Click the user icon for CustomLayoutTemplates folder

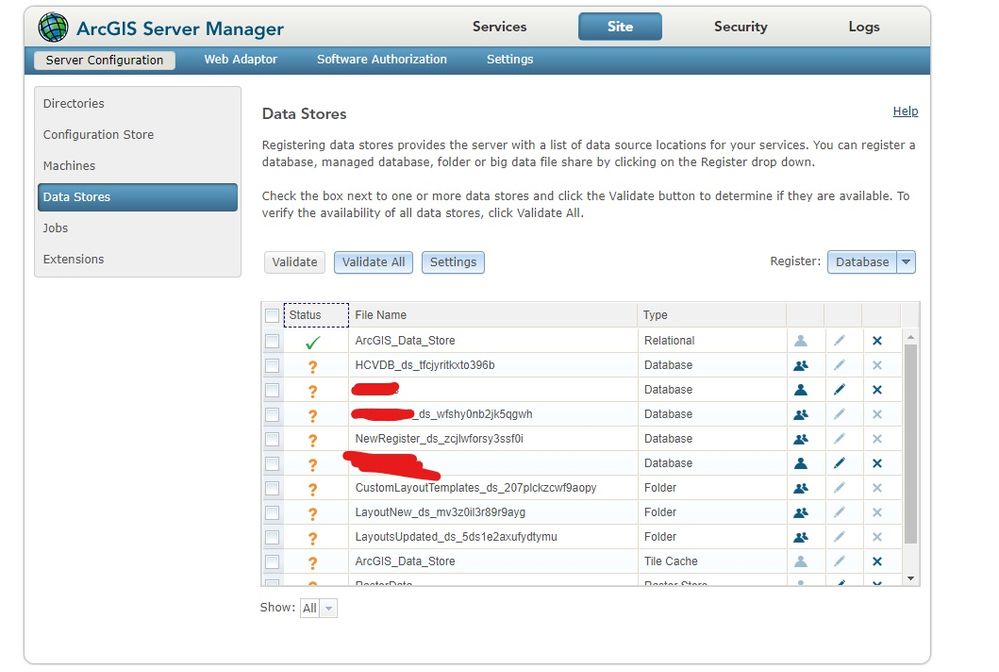click(x=800, y=489)
